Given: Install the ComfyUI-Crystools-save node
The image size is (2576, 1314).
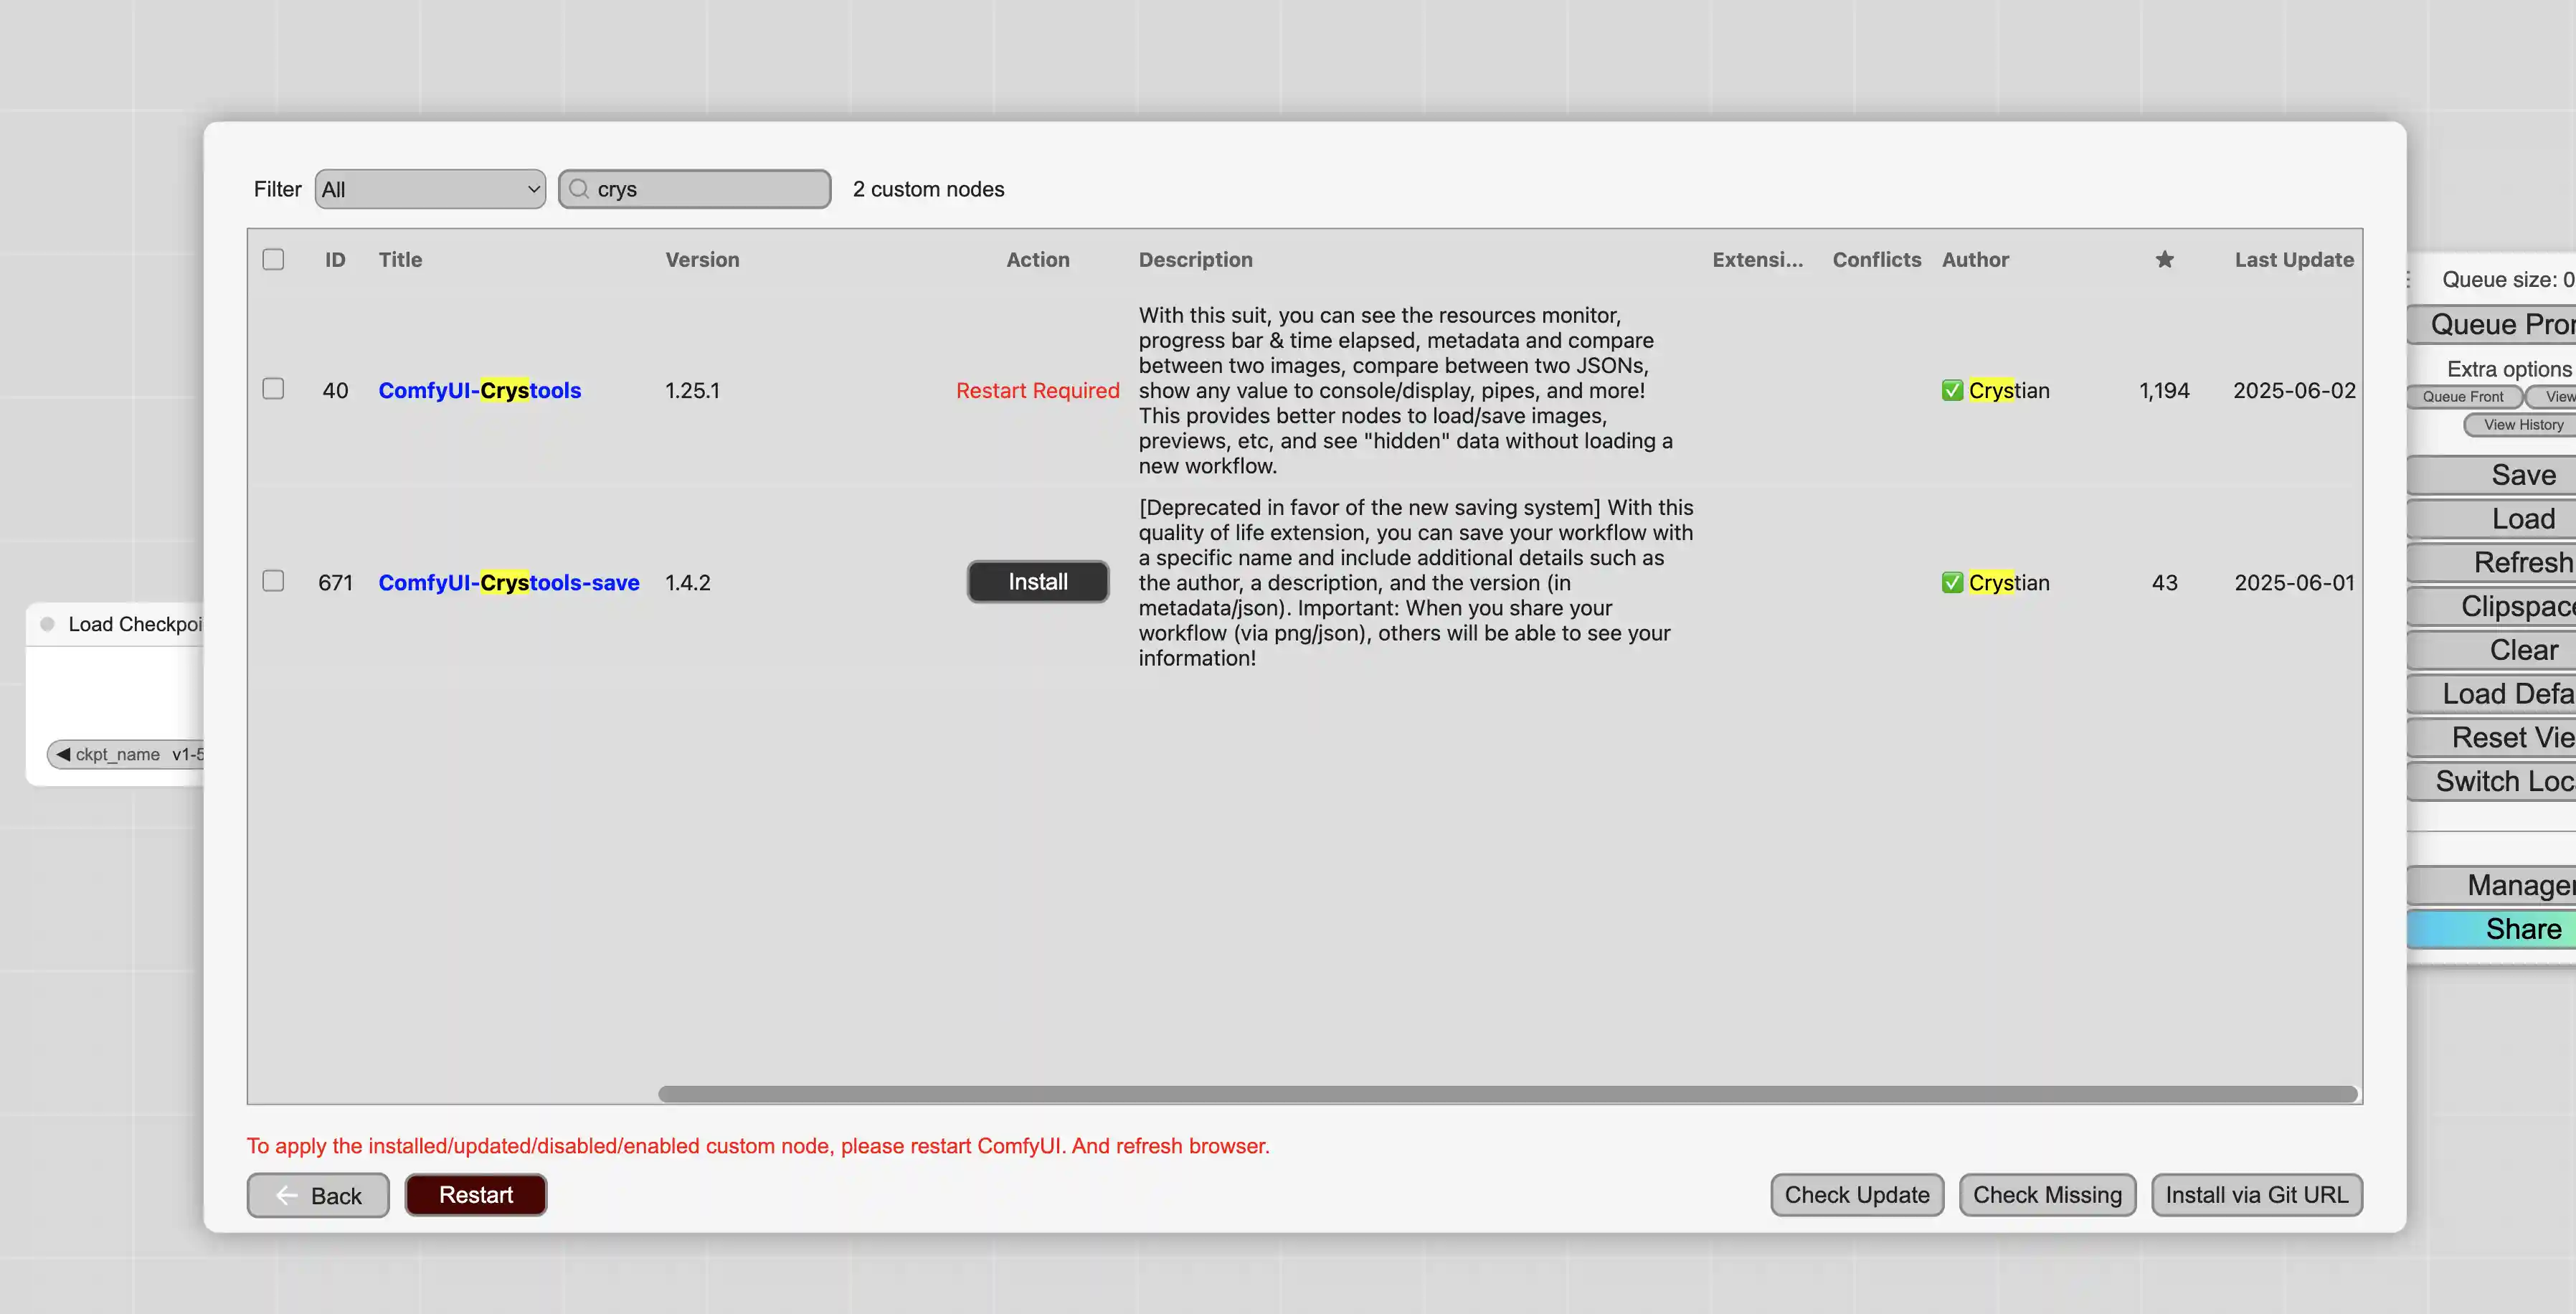Looking at the screenshot, I should click(1037, 582).
